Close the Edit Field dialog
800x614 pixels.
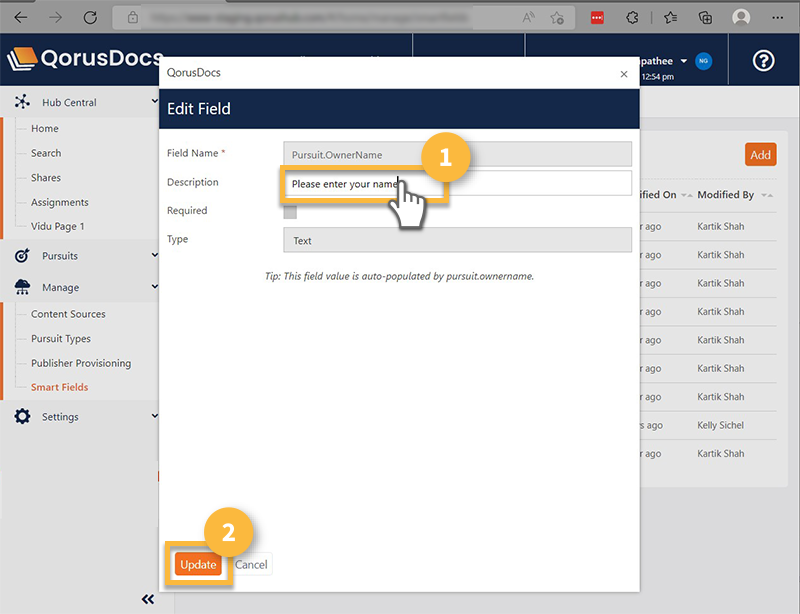[x=623, y=74]
